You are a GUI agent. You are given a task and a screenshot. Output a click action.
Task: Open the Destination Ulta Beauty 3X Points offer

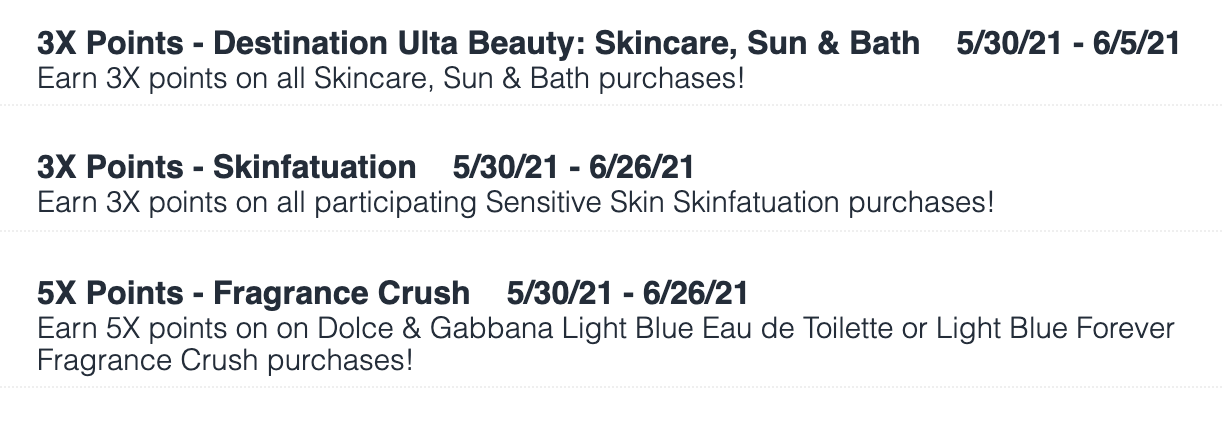click(478, 43)
